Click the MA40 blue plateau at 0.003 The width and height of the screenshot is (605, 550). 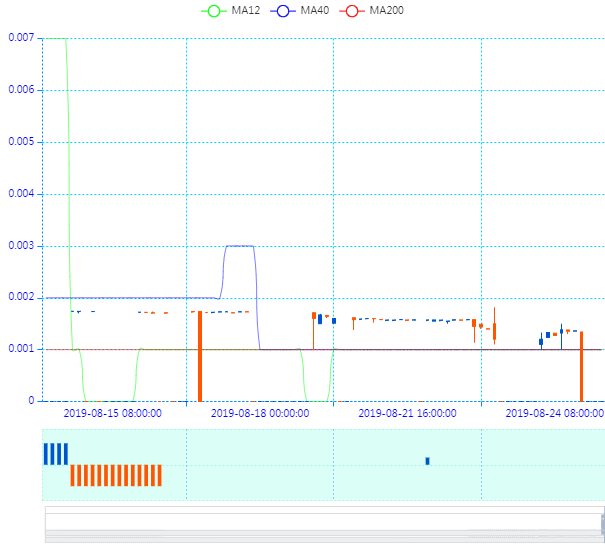240,246
